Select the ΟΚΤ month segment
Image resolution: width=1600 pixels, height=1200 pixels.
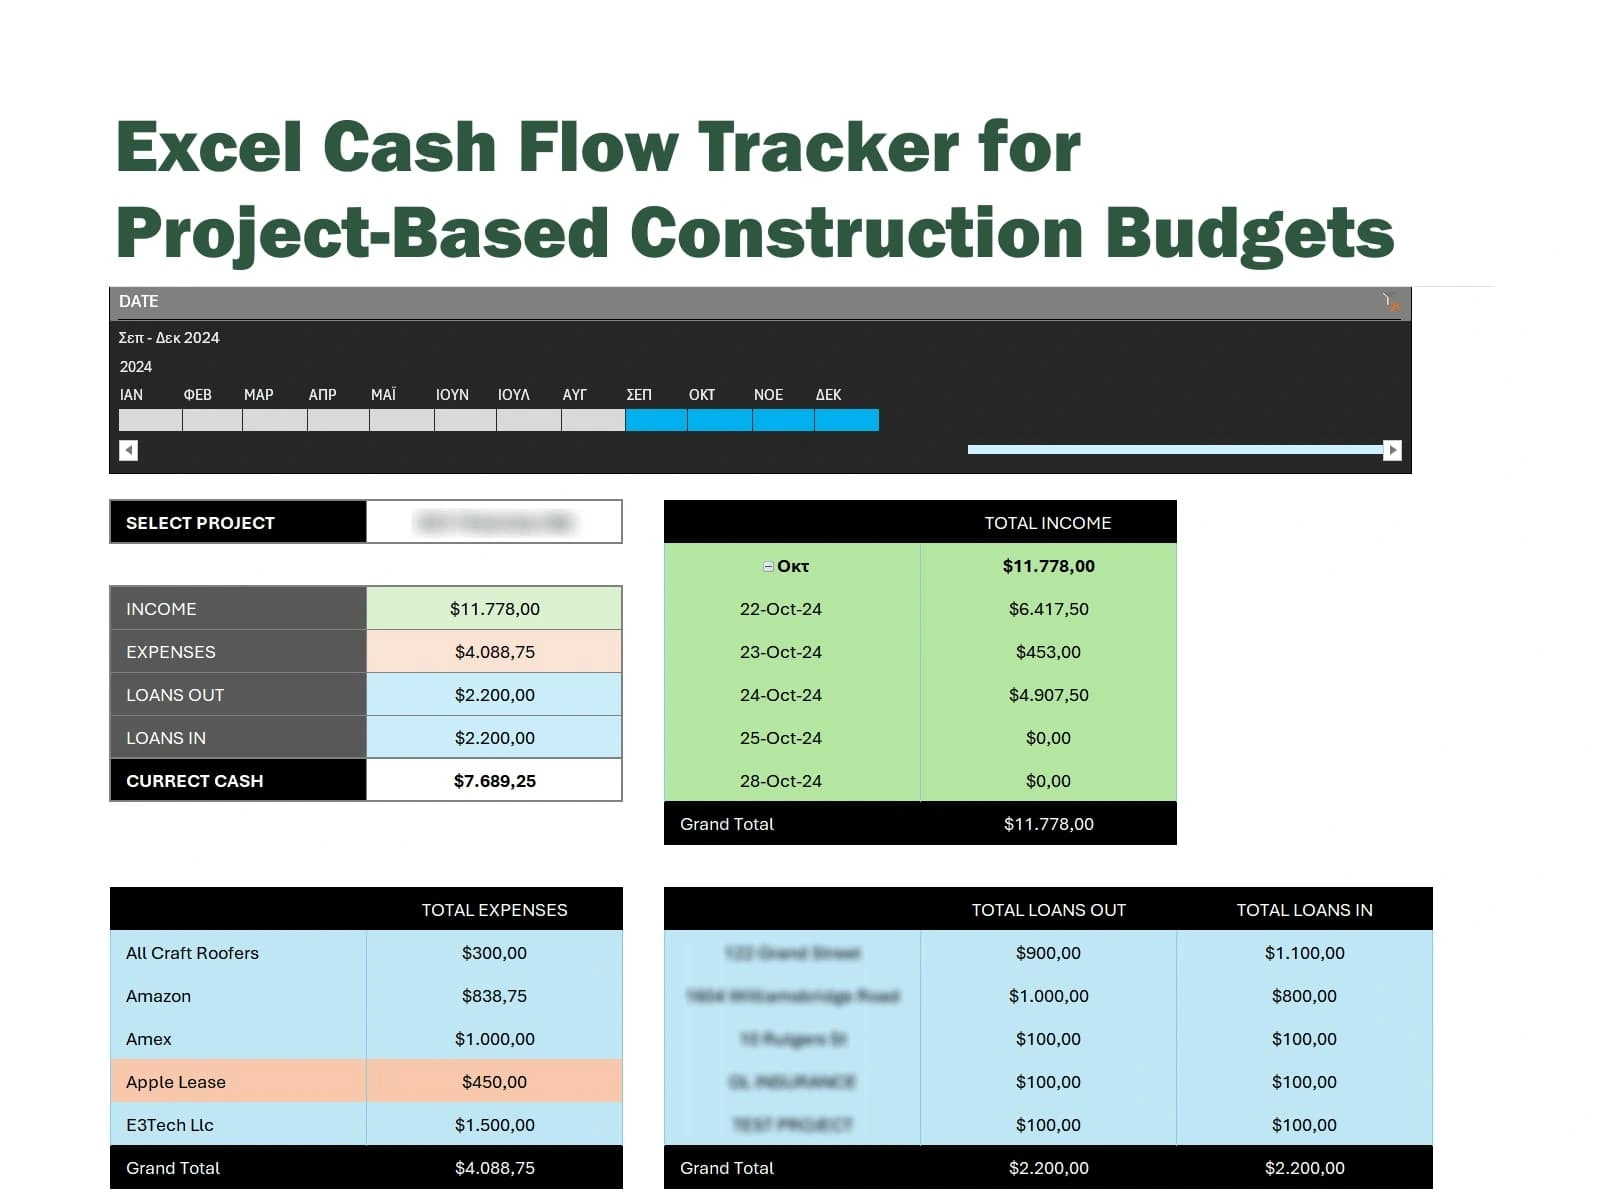[720, 420]
